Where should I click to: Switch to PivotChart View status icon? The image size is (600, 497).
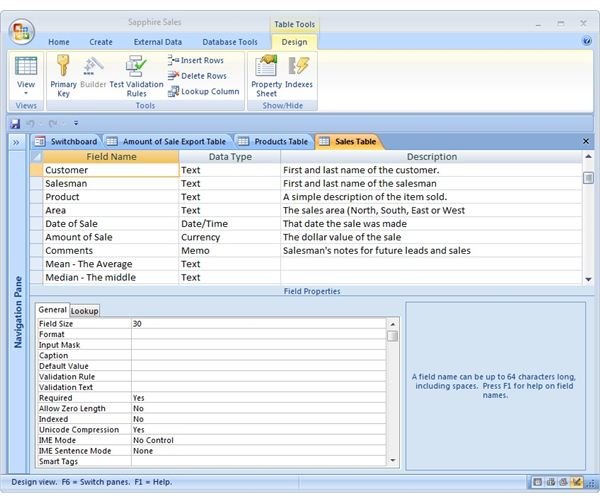[x=563, y=482]
